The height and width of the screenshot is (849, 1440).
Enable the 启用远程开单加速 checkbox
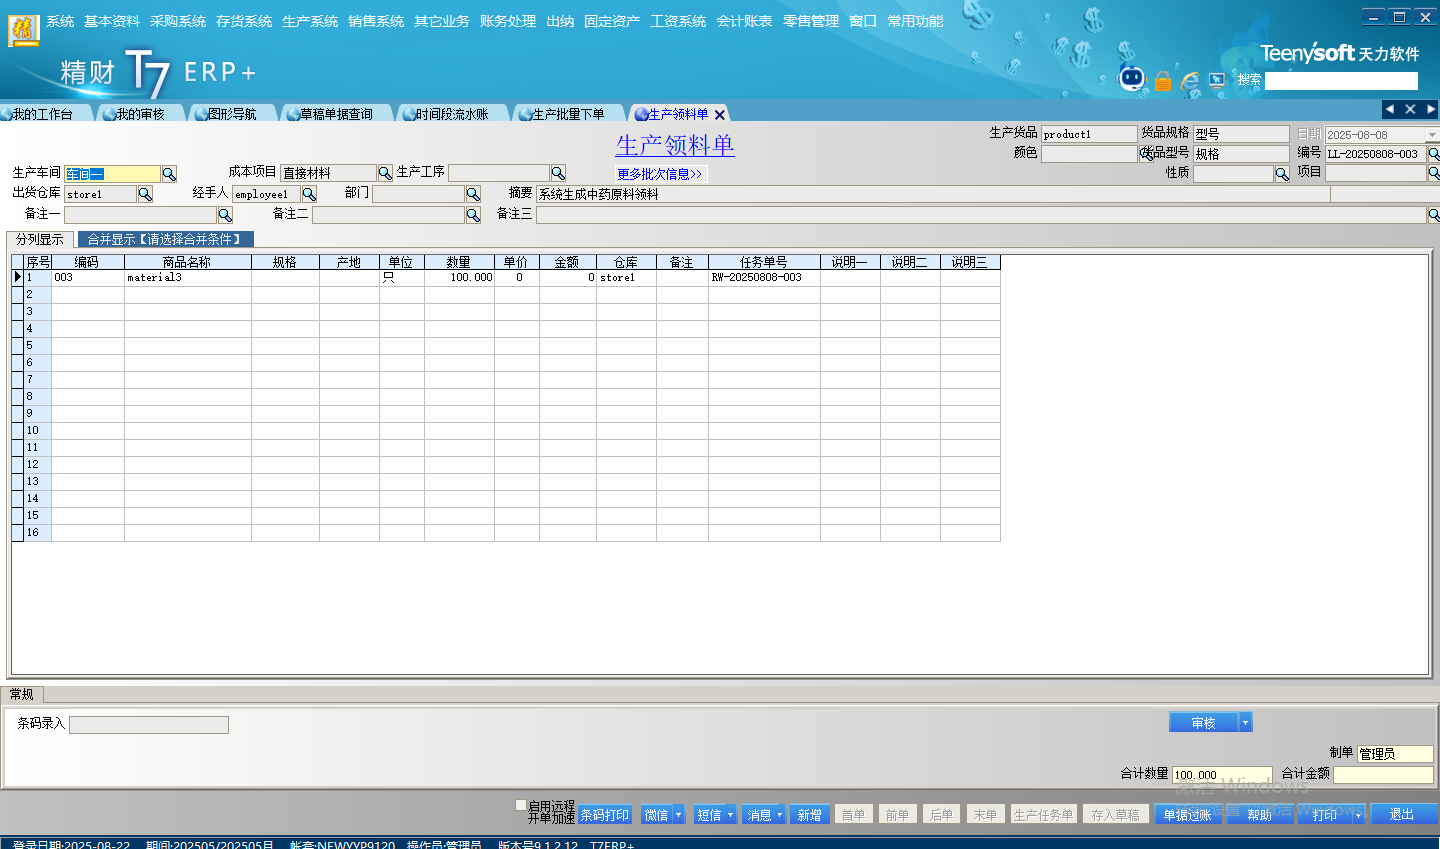tap(521, 805)
